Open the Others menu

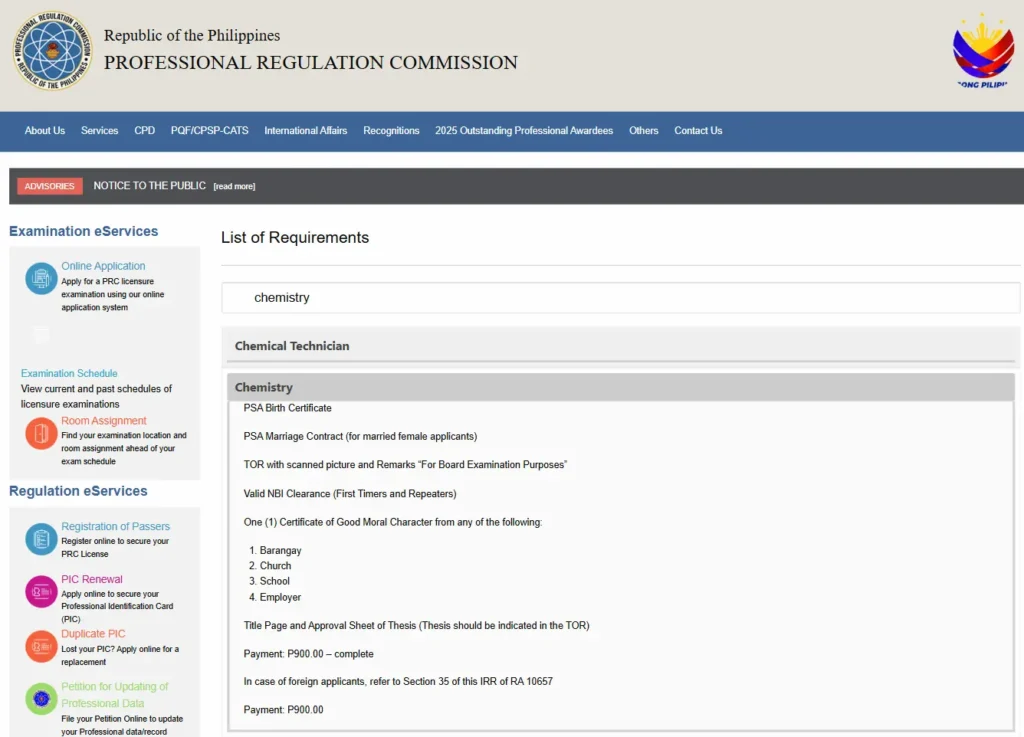point(643,131)
